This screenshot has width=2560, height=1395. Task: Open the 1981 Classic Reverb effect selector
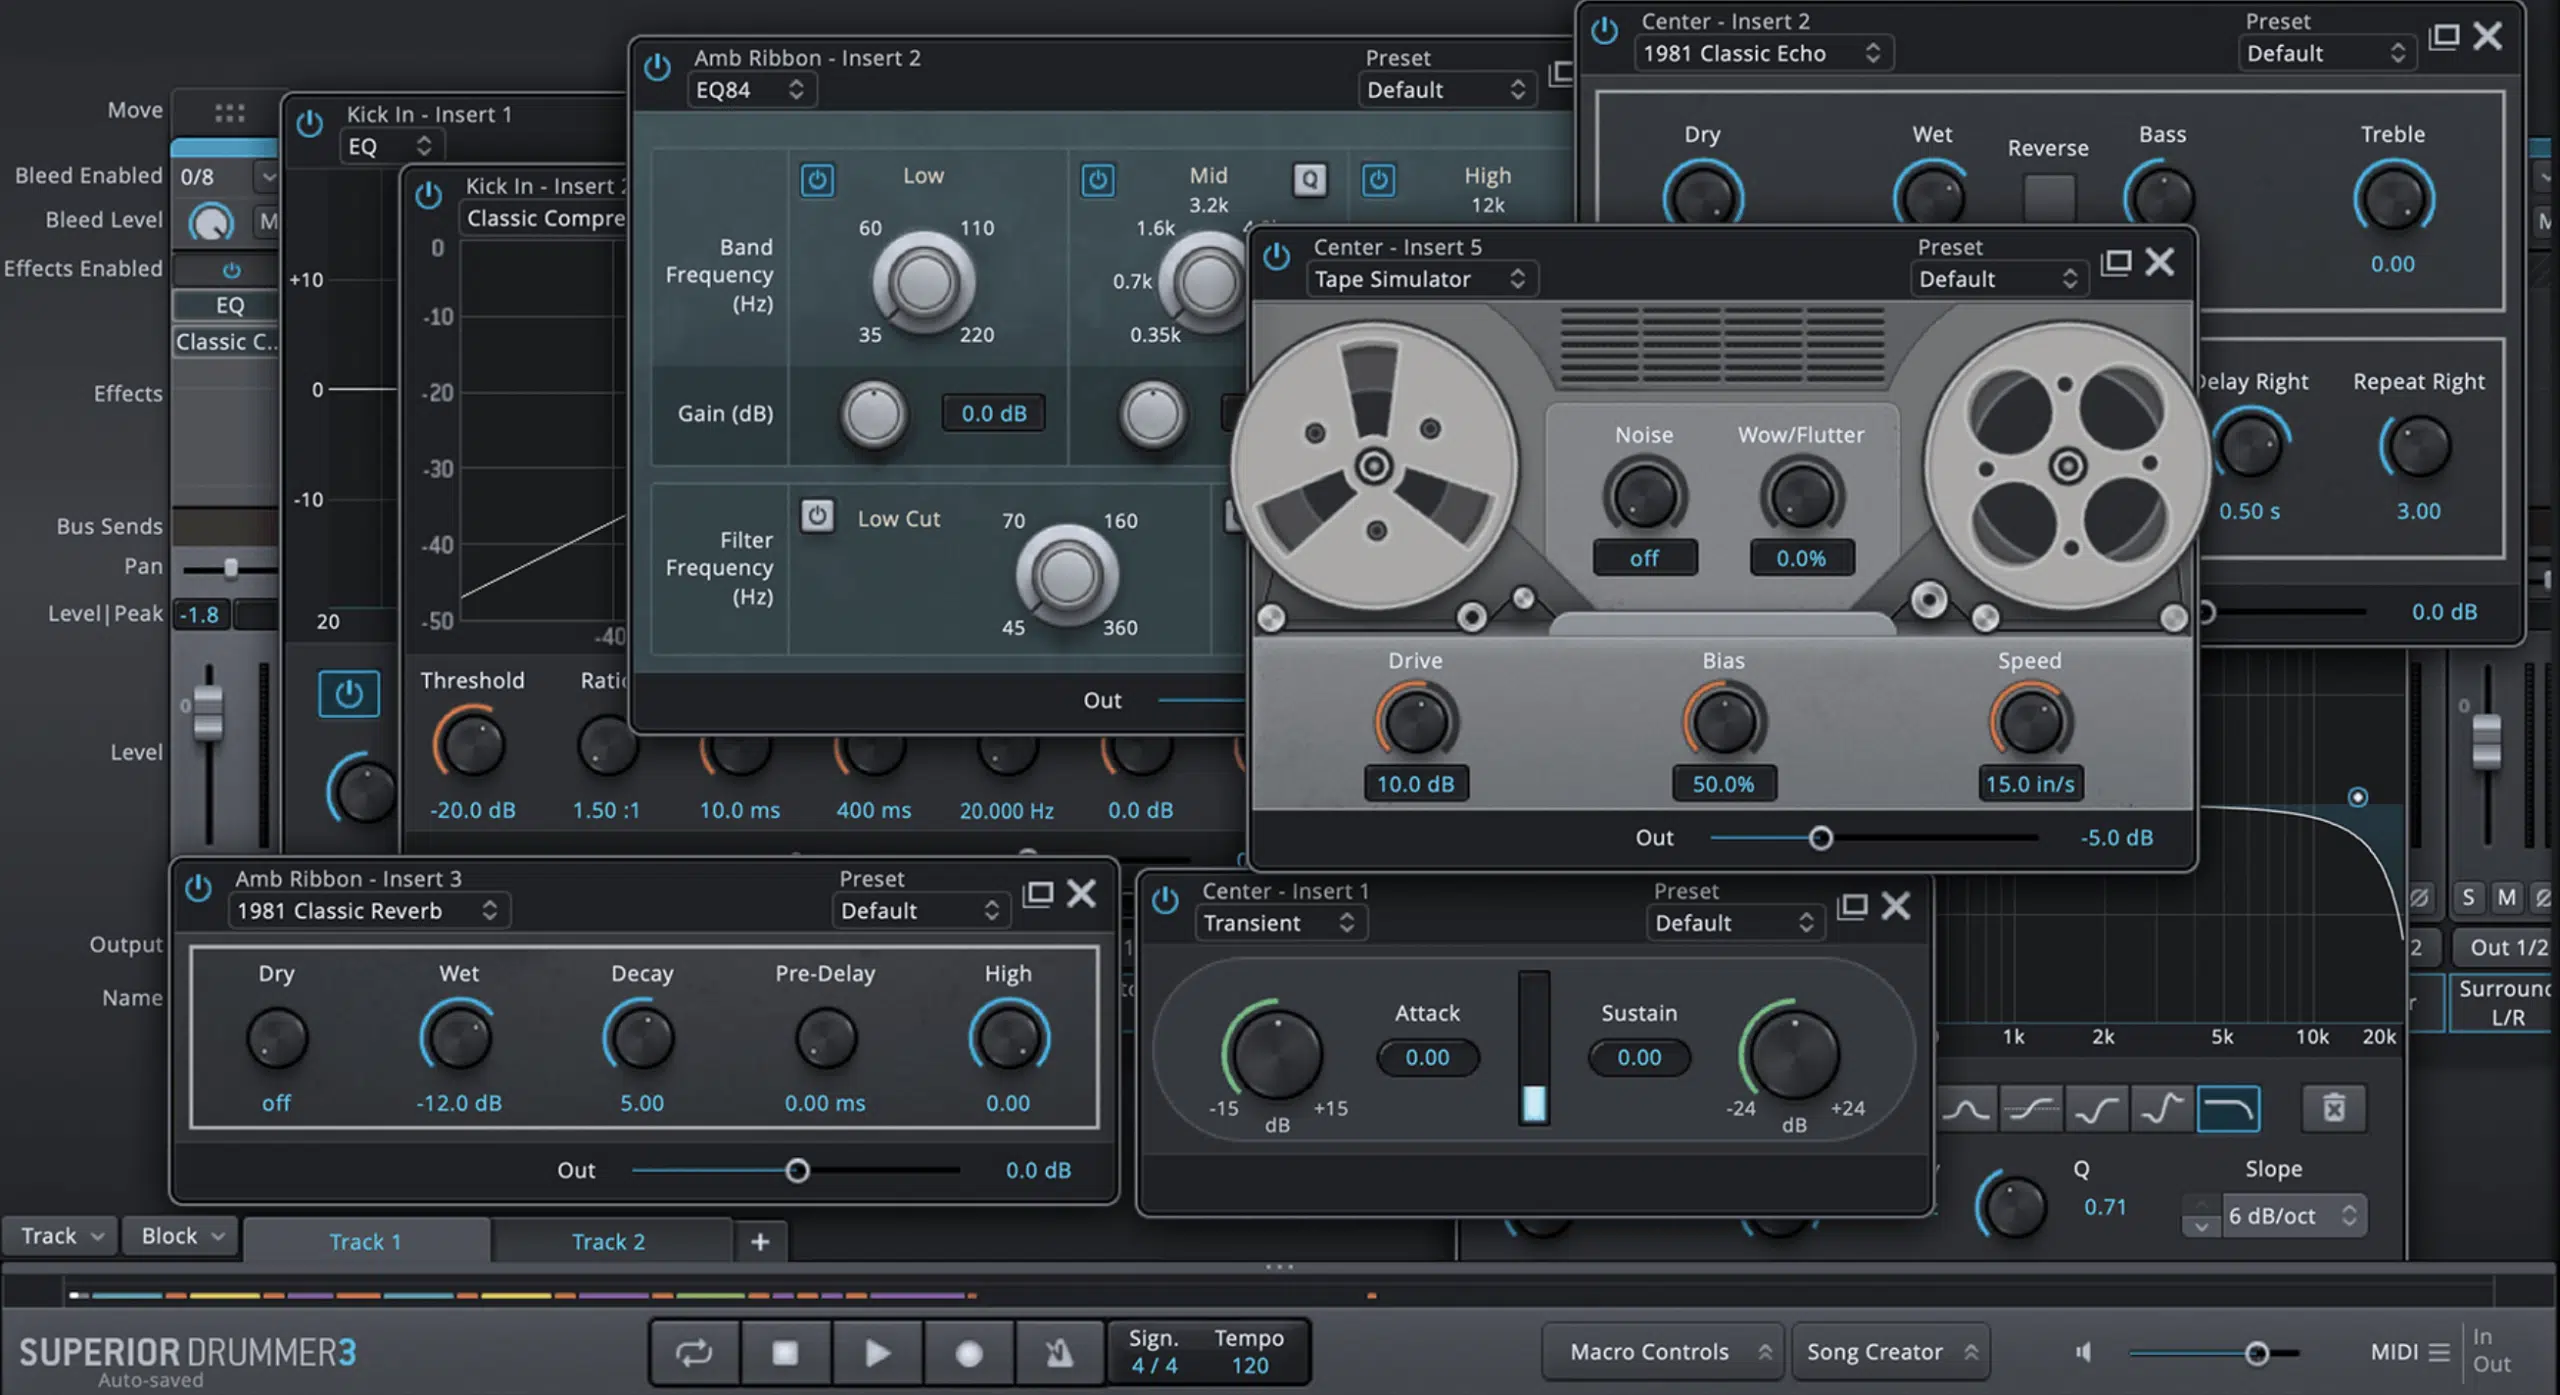tap(369, 911)
